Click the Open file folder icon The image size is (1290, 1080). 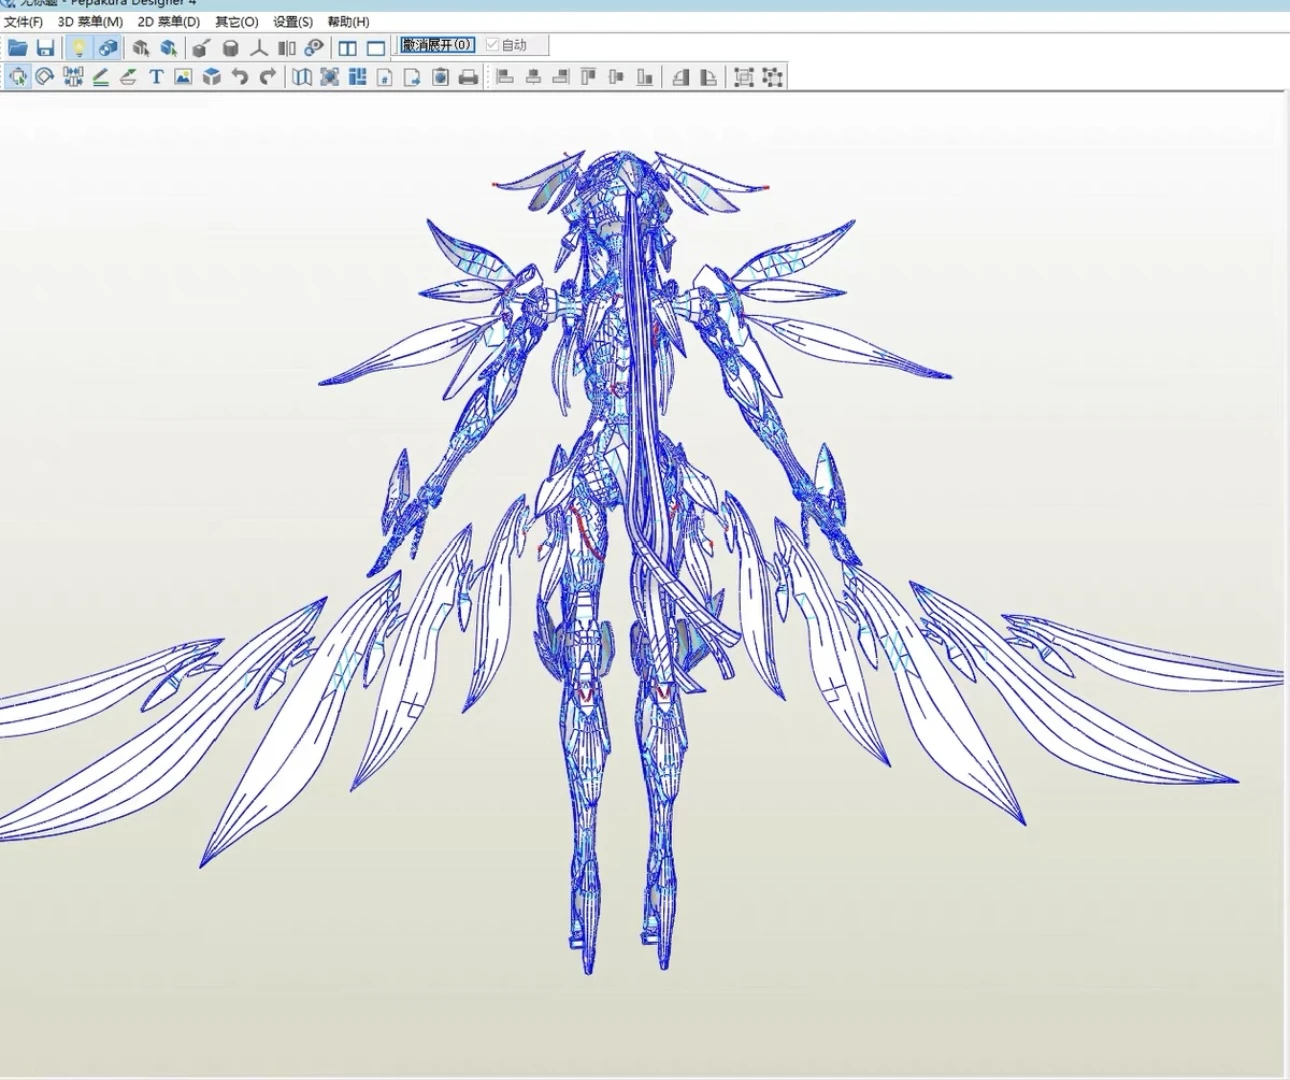(x=17, y=48)
